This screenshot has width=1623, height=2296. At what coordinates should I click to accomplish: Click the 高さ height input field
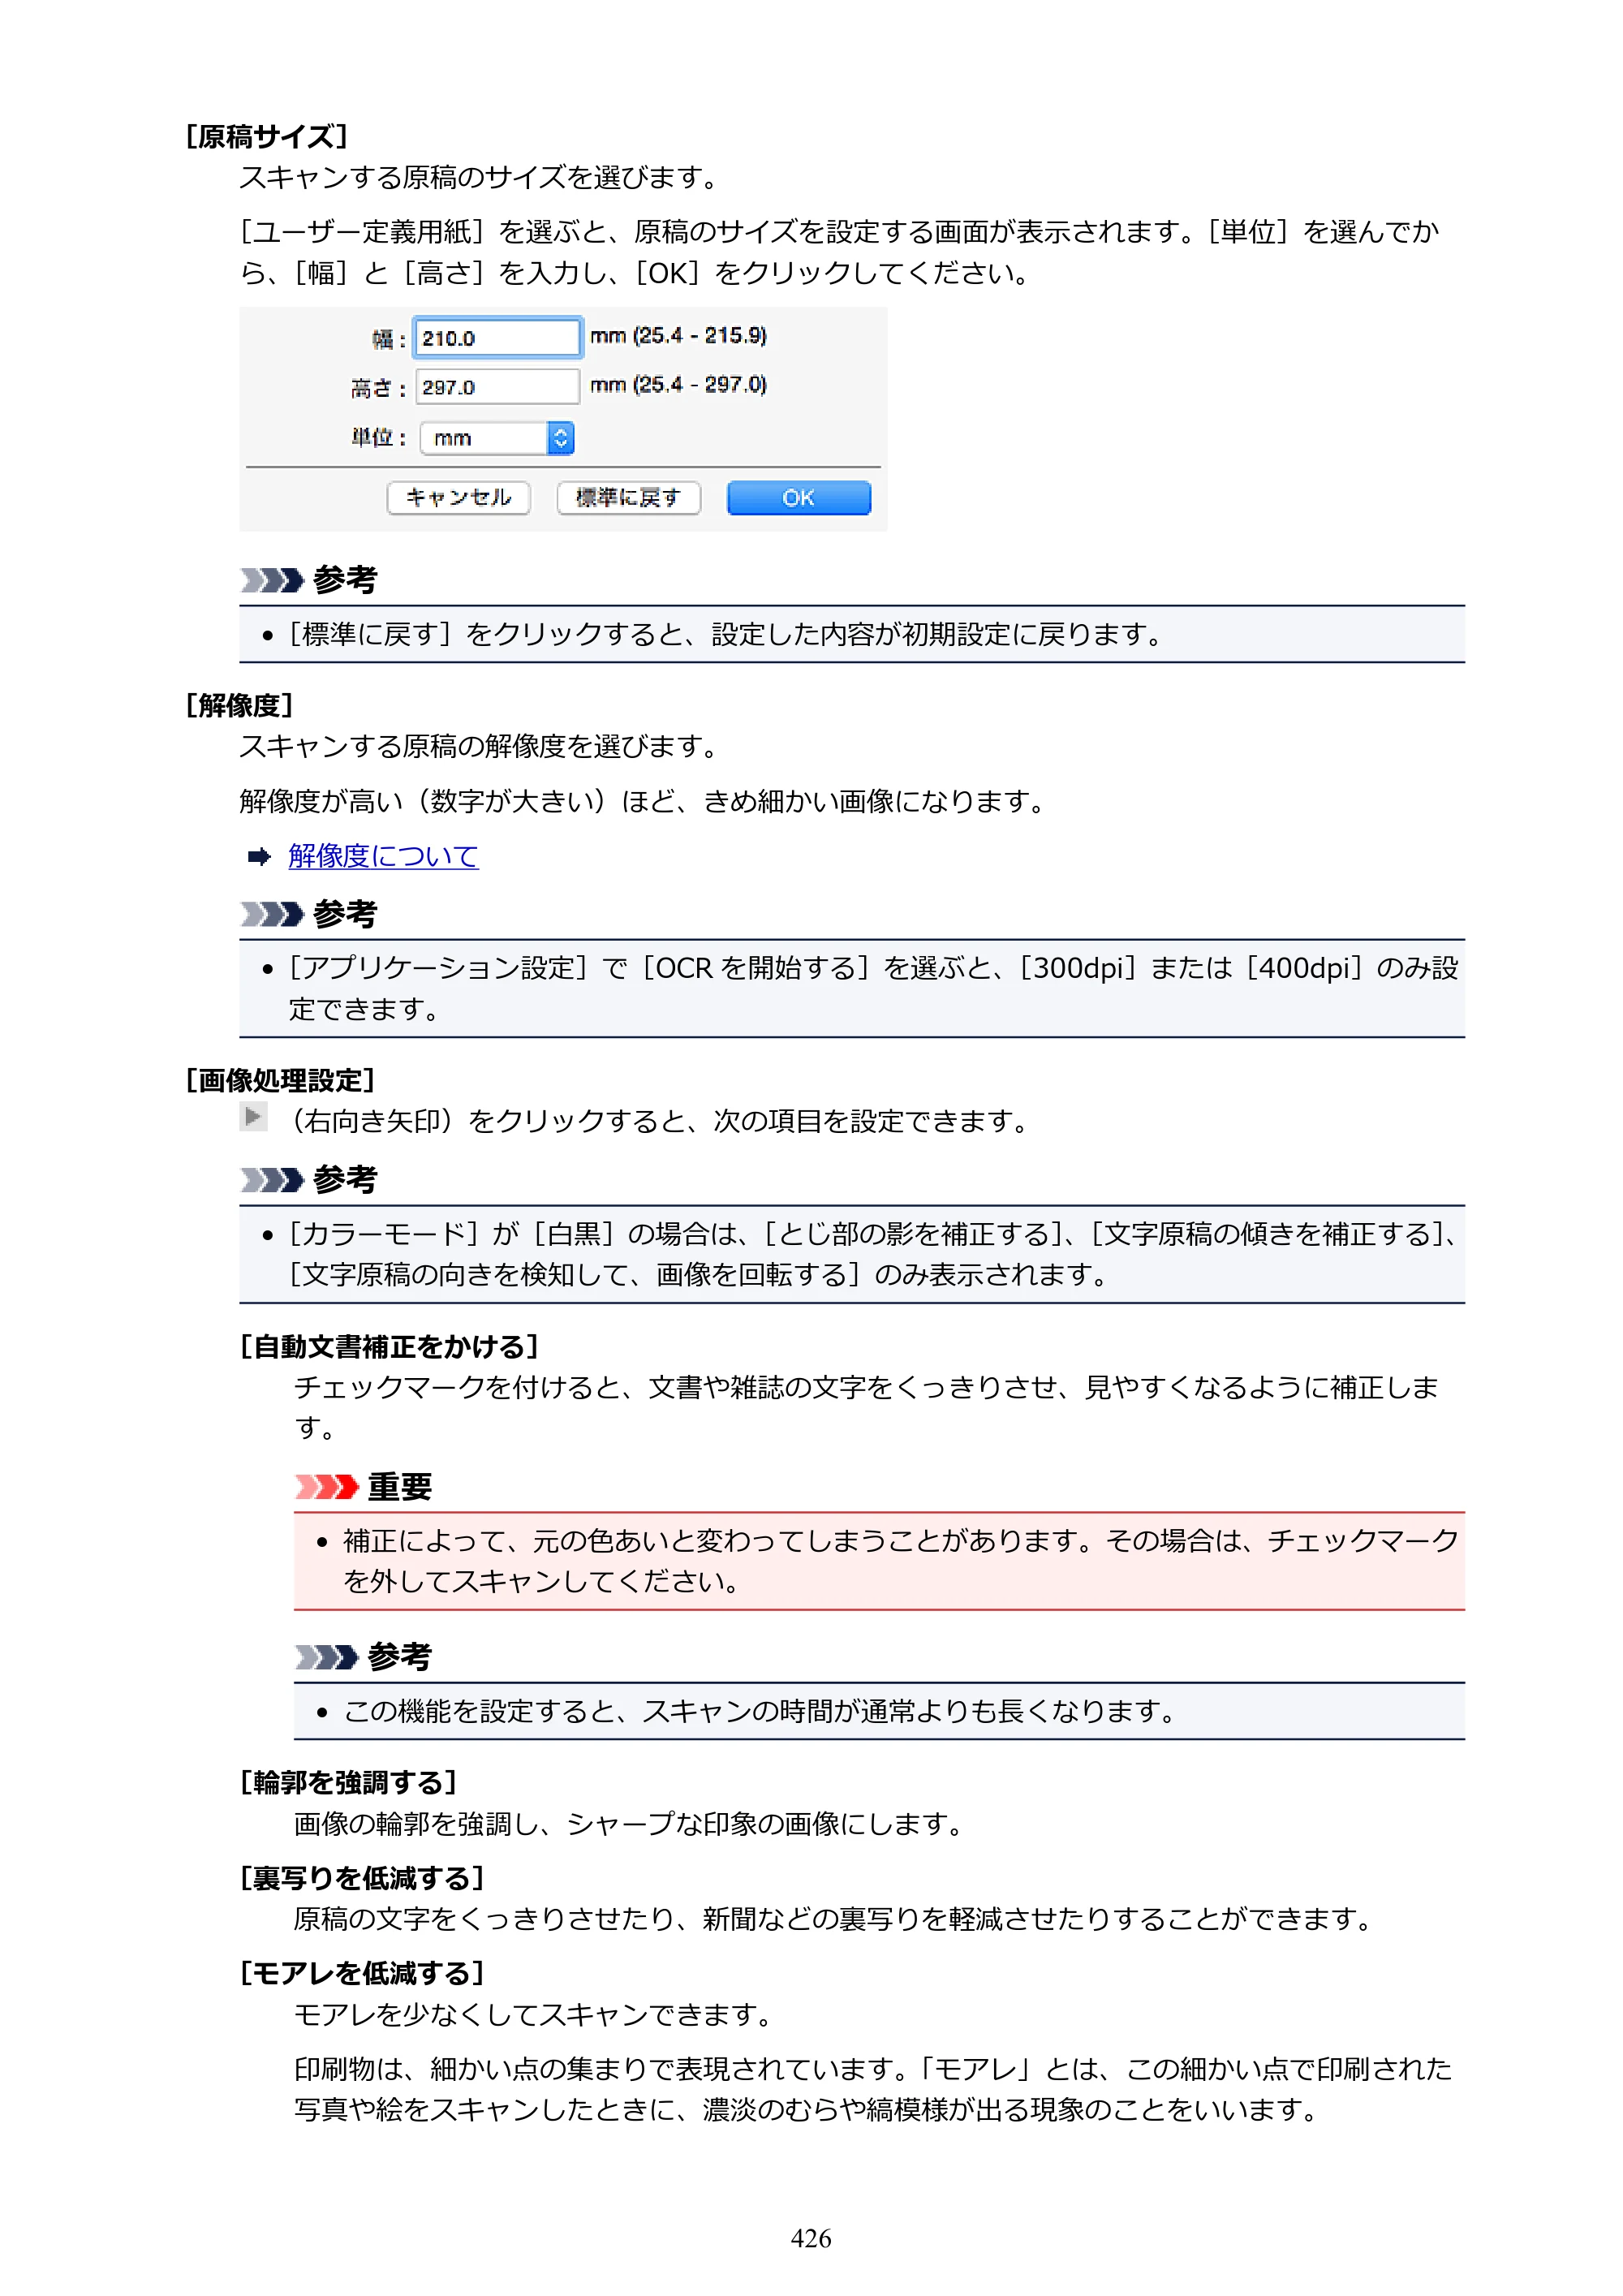(497, 386)
